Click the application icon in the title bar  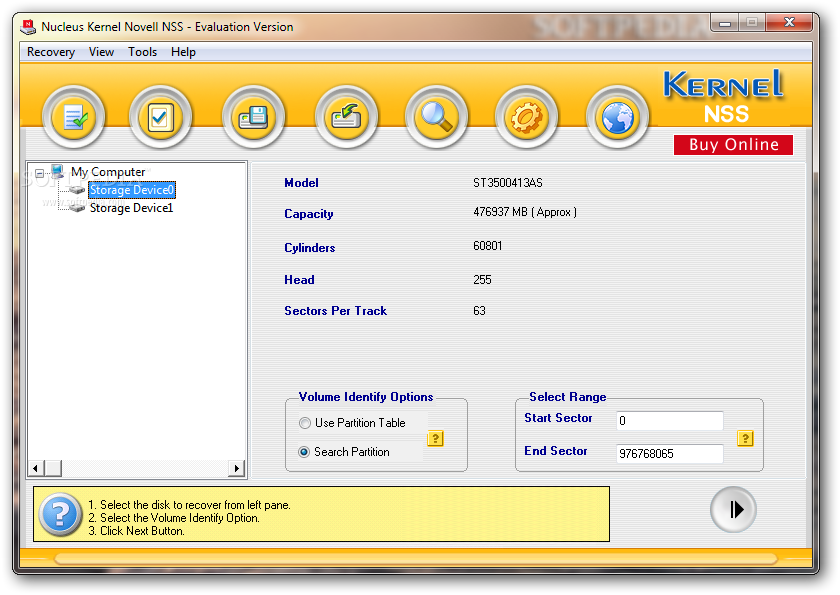tap(28, 27)
